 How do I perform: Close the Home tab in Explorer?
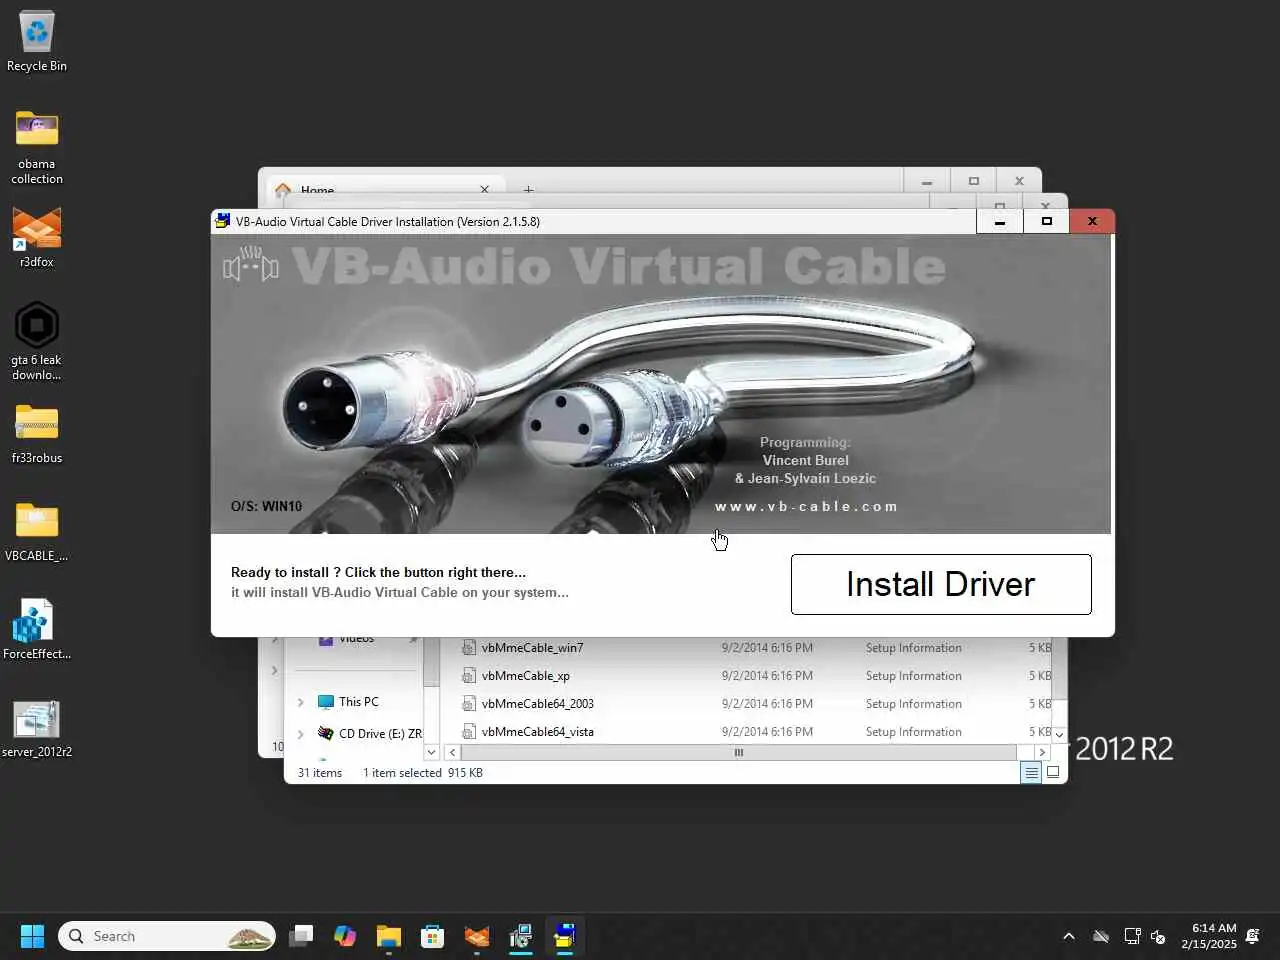point(485,189)
